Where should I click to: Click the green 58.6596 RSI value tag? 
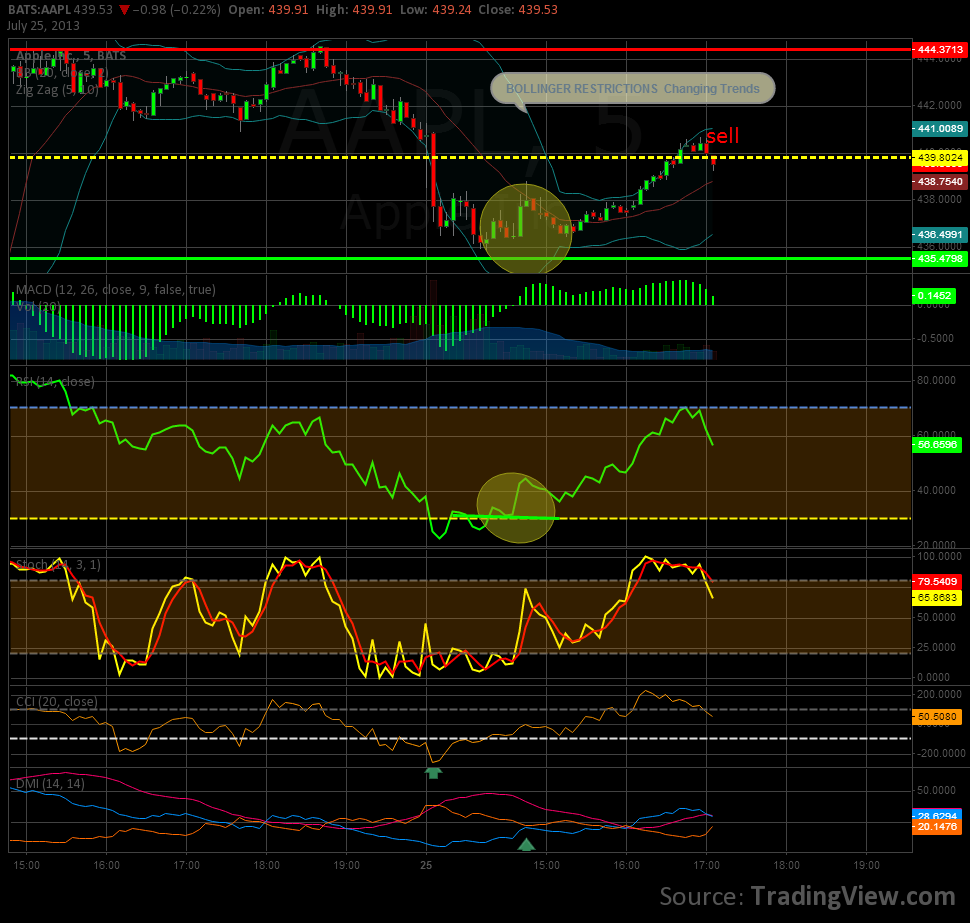click(937, 444)
